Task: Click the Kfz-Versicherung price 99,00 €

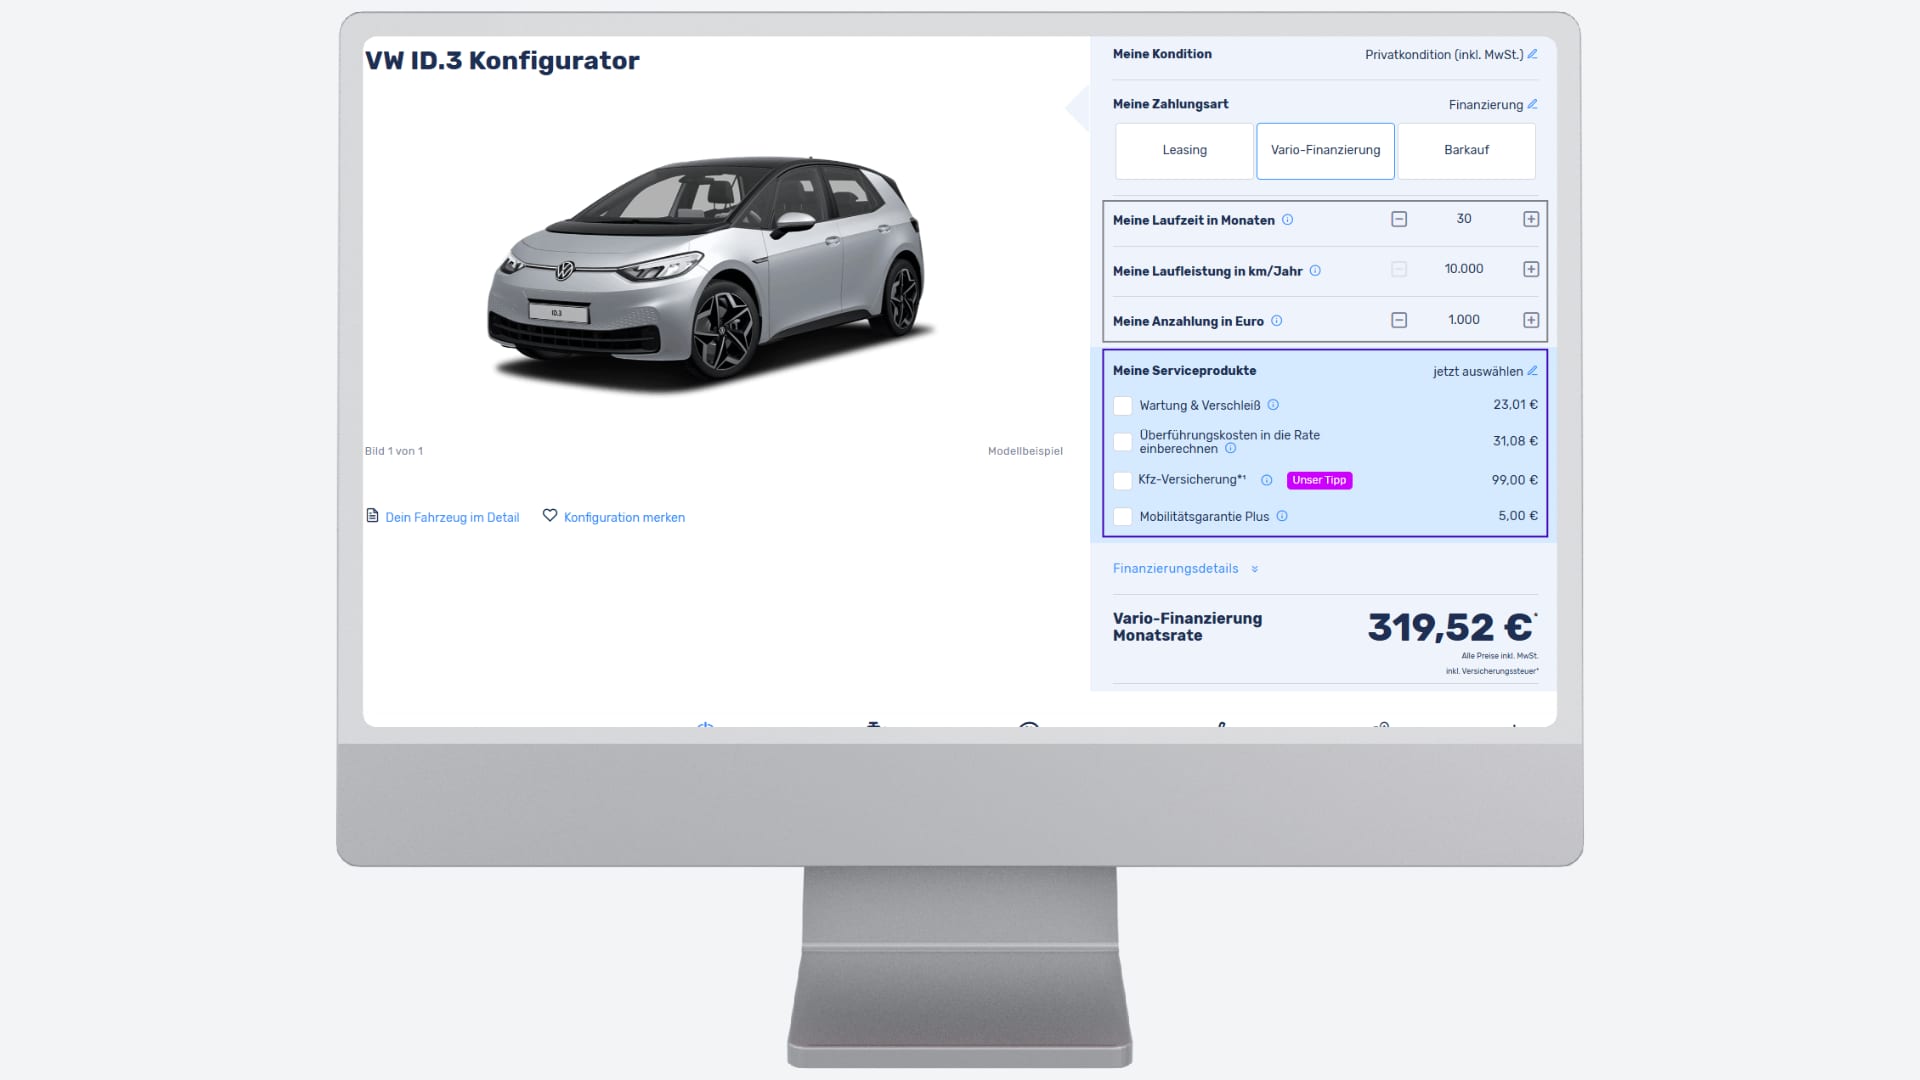Action: pos(1515,481)
